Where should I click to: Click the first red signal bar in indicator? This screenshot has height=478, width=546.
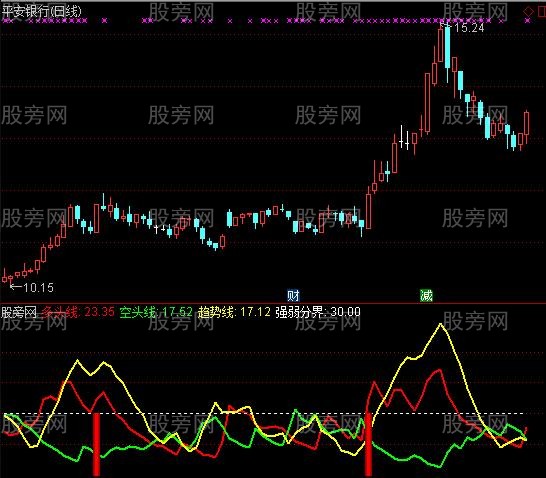pyautogui.click(x=96, y=445)
